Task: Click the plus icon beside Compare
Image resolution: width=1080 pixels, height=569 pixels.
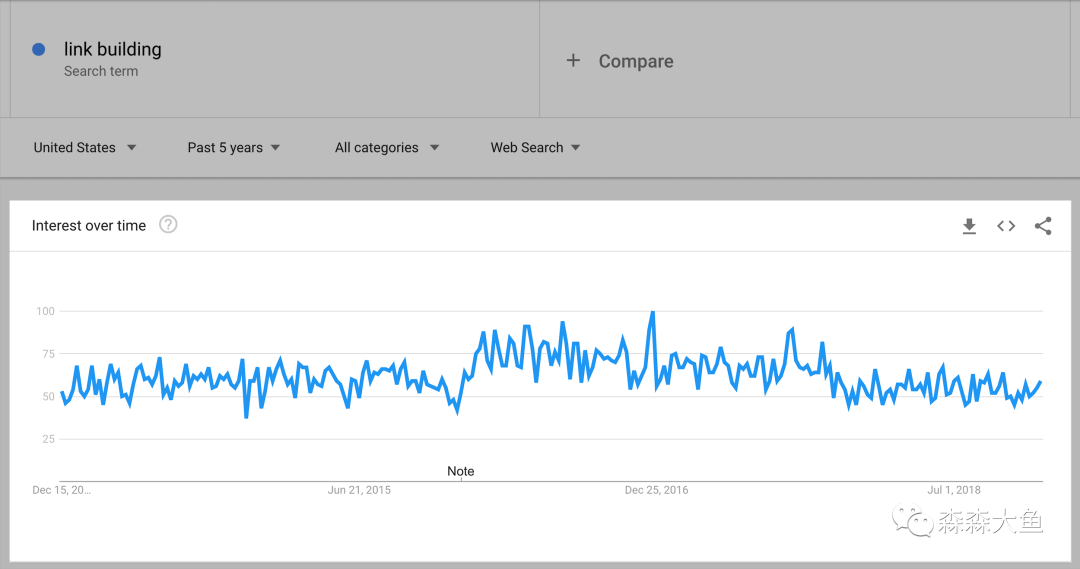Action: (573, 61)
